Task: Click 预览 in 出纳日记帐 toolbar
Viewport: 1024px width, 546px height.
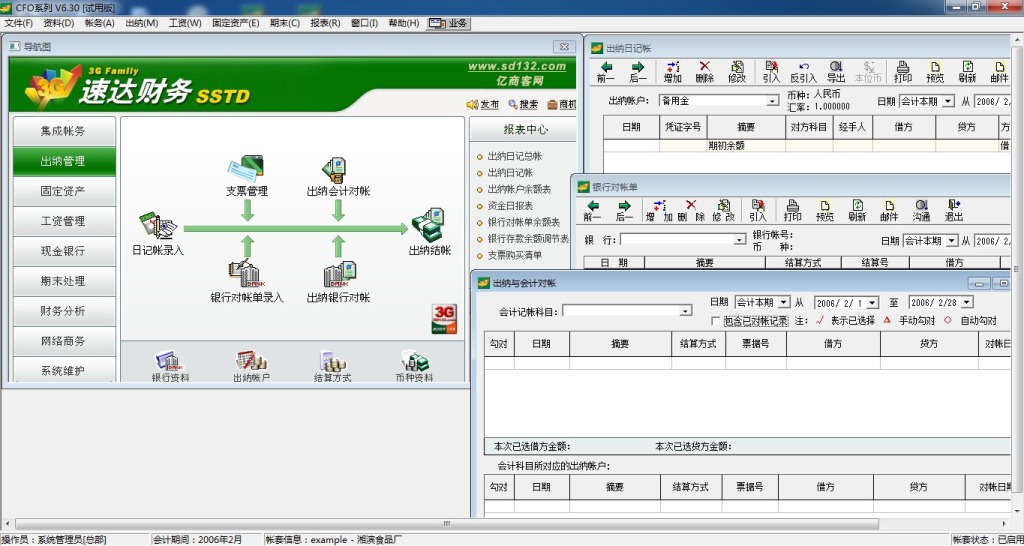Action: click(935, 72)
